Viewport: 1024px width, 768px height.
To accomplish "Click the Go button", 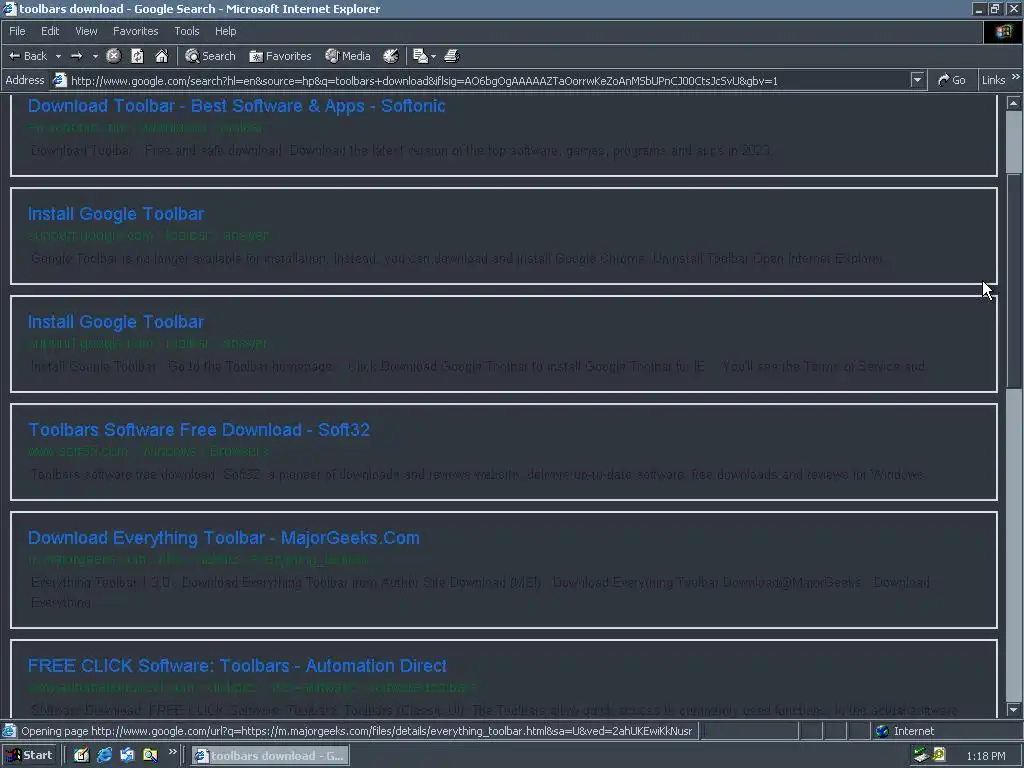I will (952, 80).
